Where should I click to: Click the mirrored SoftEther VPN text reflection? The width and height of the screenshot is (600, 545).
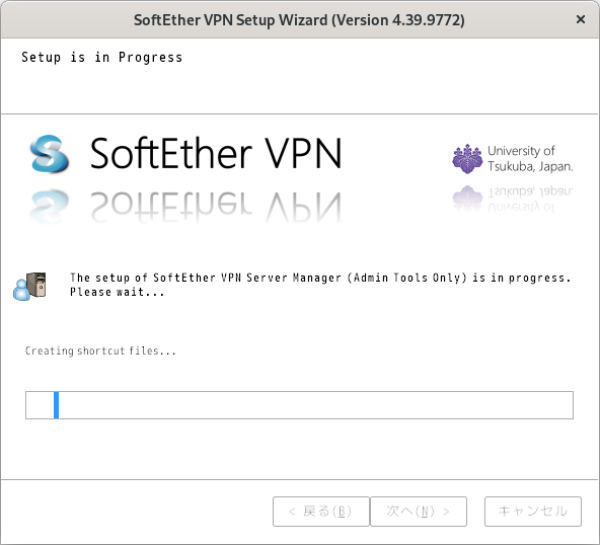(216, 203)
